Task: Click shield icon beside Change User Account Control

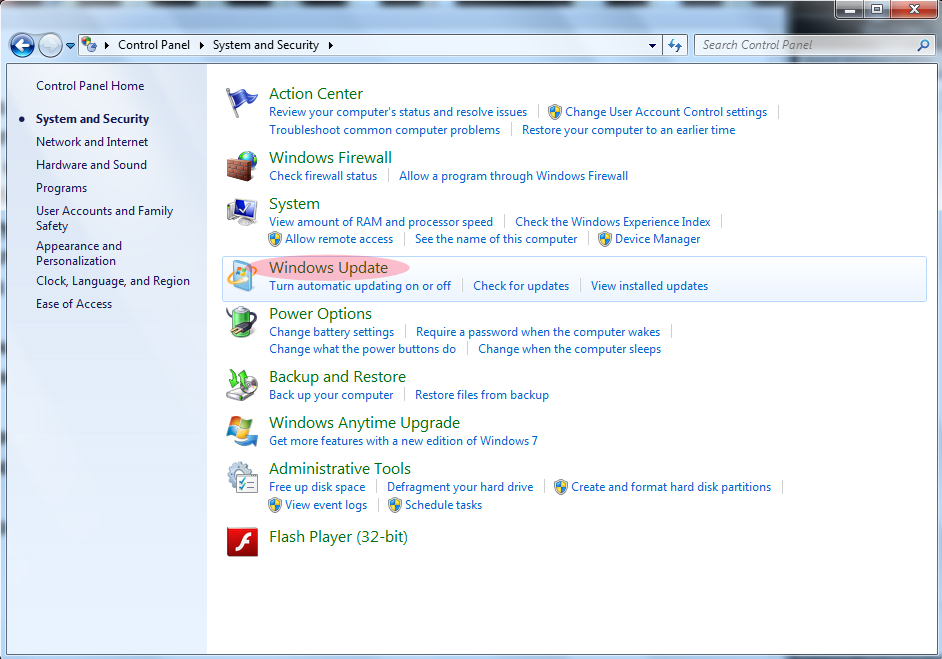Action: [x=555, y=112]
